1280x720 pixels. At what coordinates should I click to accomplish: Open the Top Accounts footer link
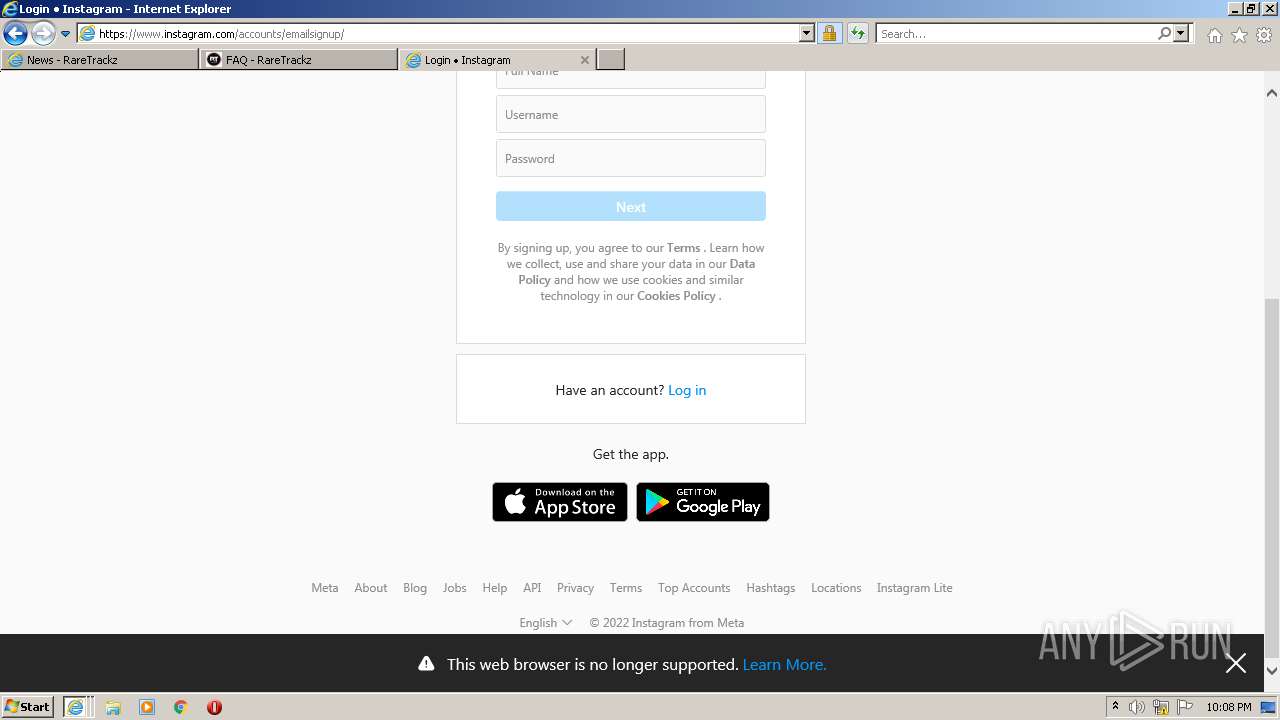point(694,588)
